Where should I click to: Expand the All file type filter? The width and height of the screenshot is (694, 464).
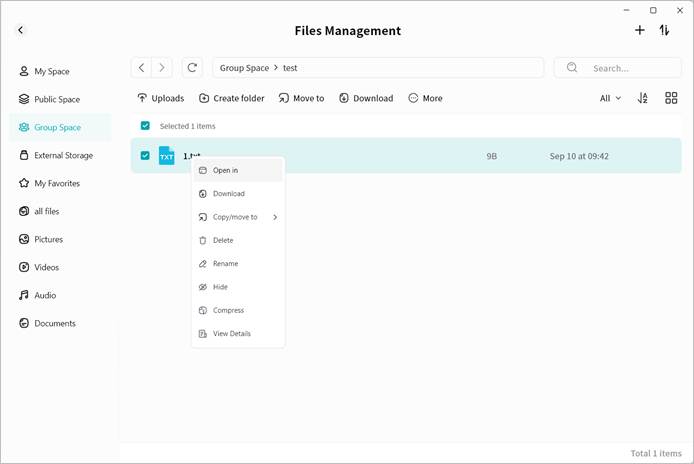pos(610,98)
